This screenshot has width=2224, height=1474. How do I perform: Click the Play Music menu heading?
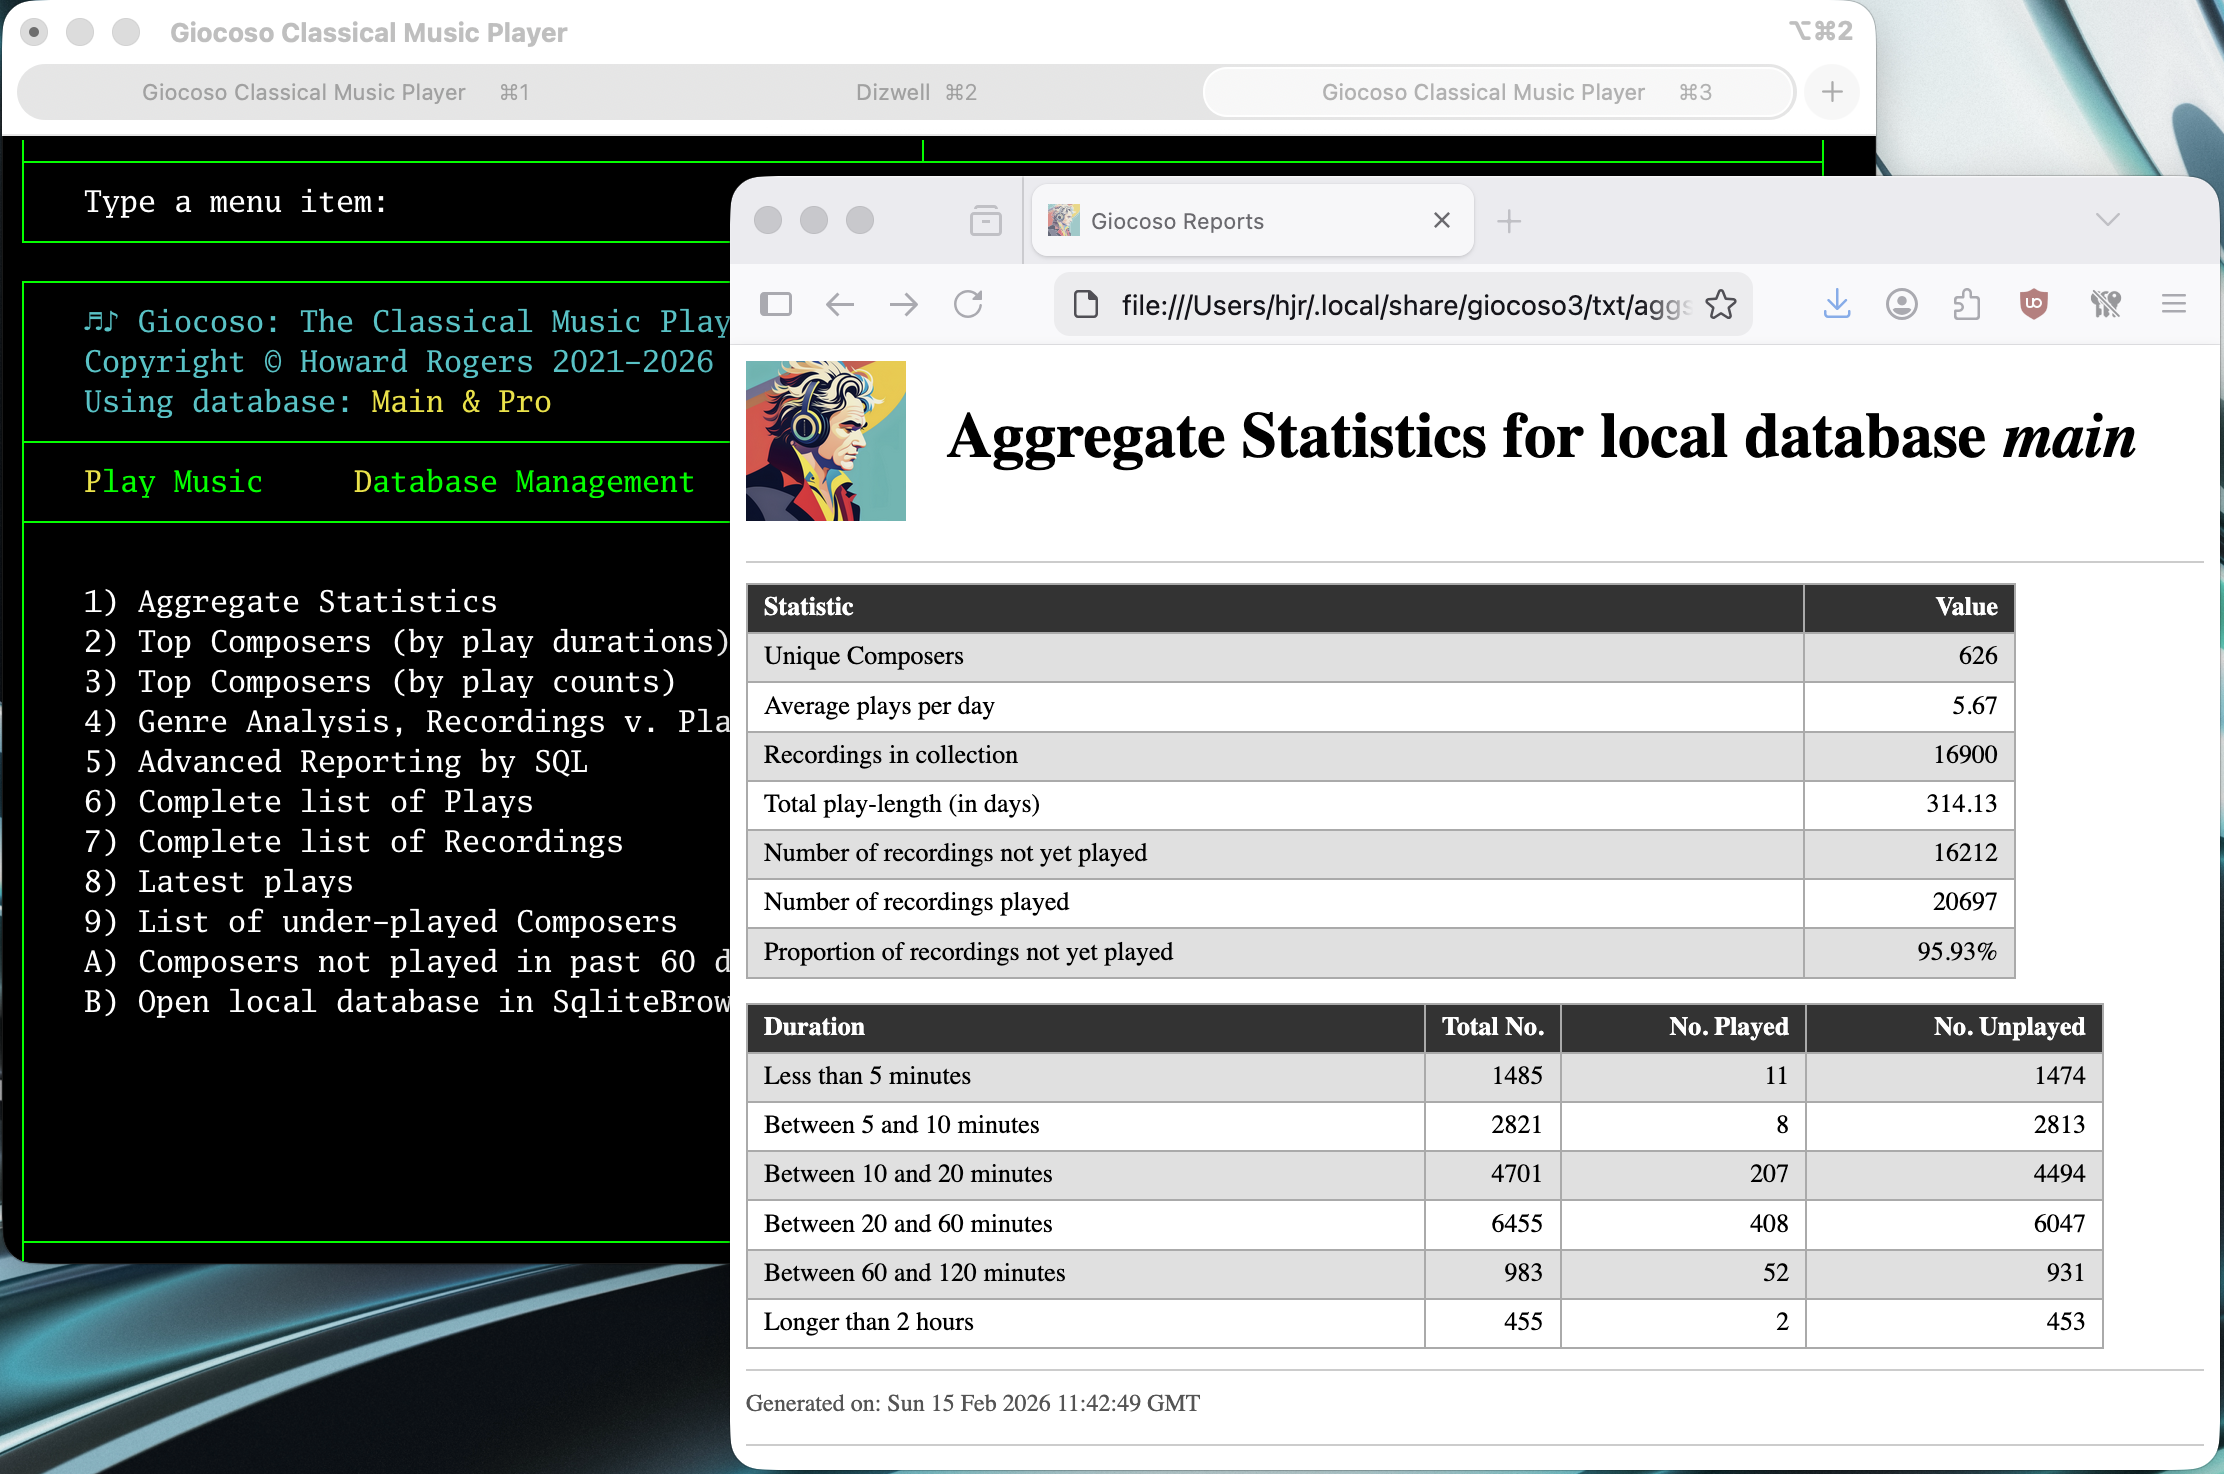[x=173, y=481]
